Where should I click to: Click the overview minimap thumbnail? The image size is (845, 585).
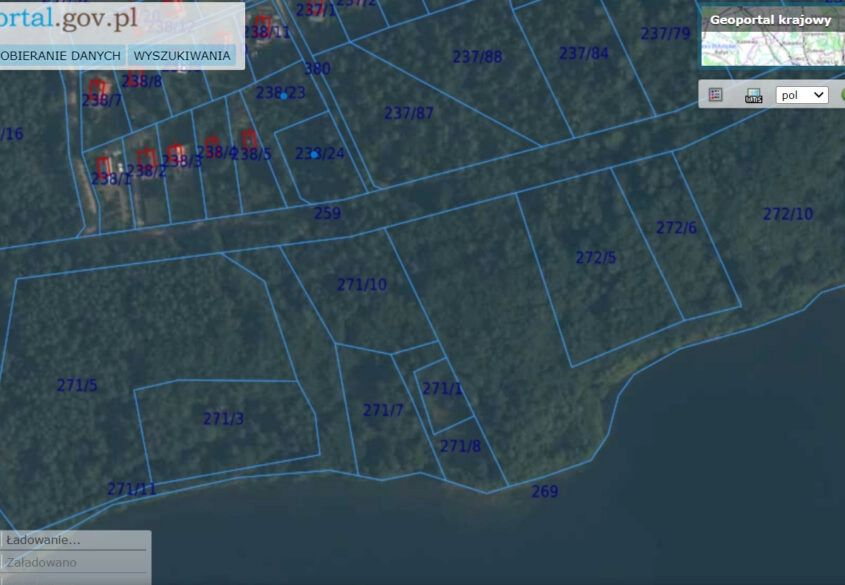click(x=770, y=50)
